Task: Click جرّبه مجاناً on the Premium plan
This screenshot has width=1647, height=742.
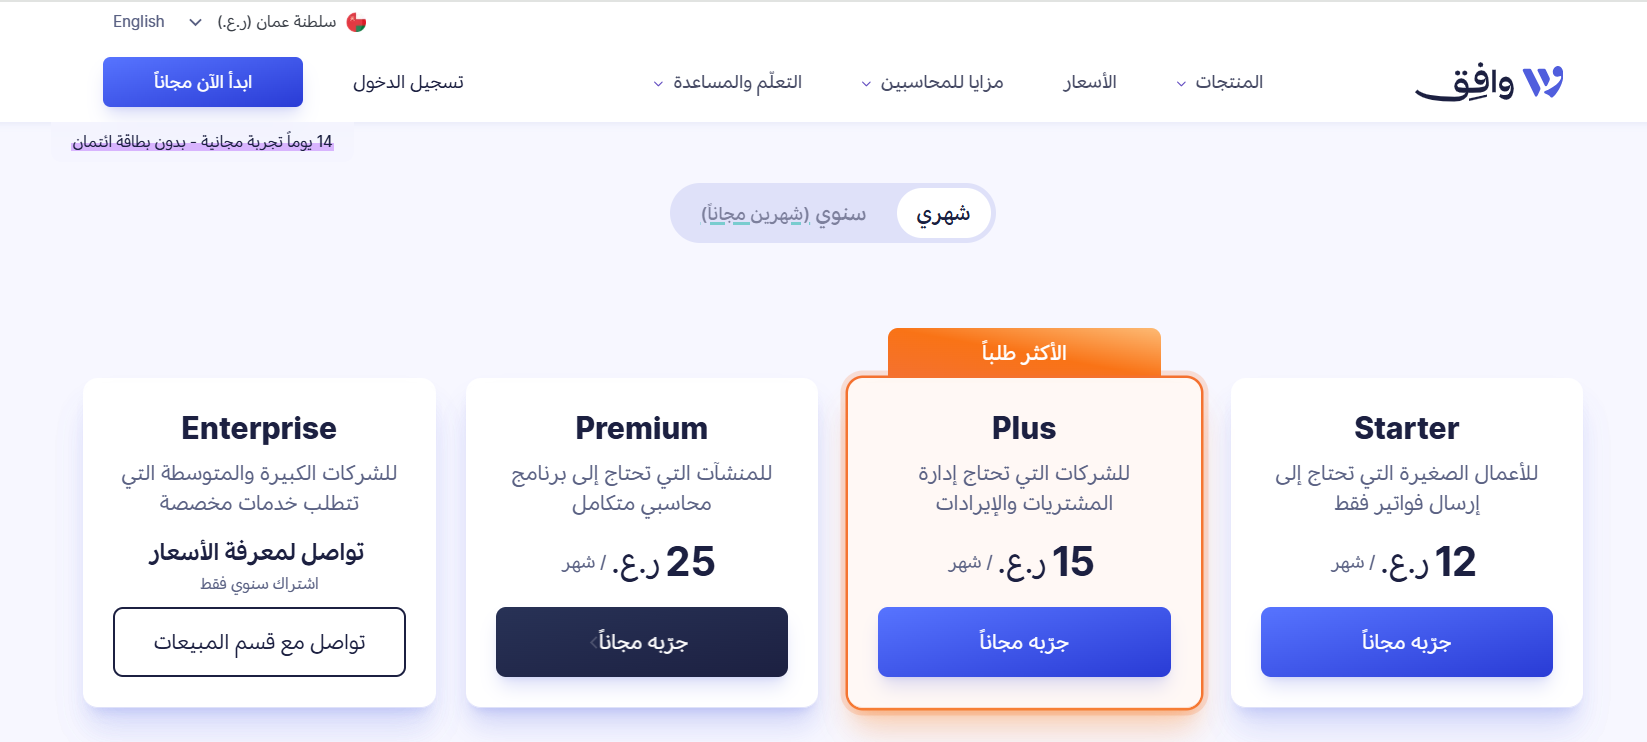Action: 641,642
